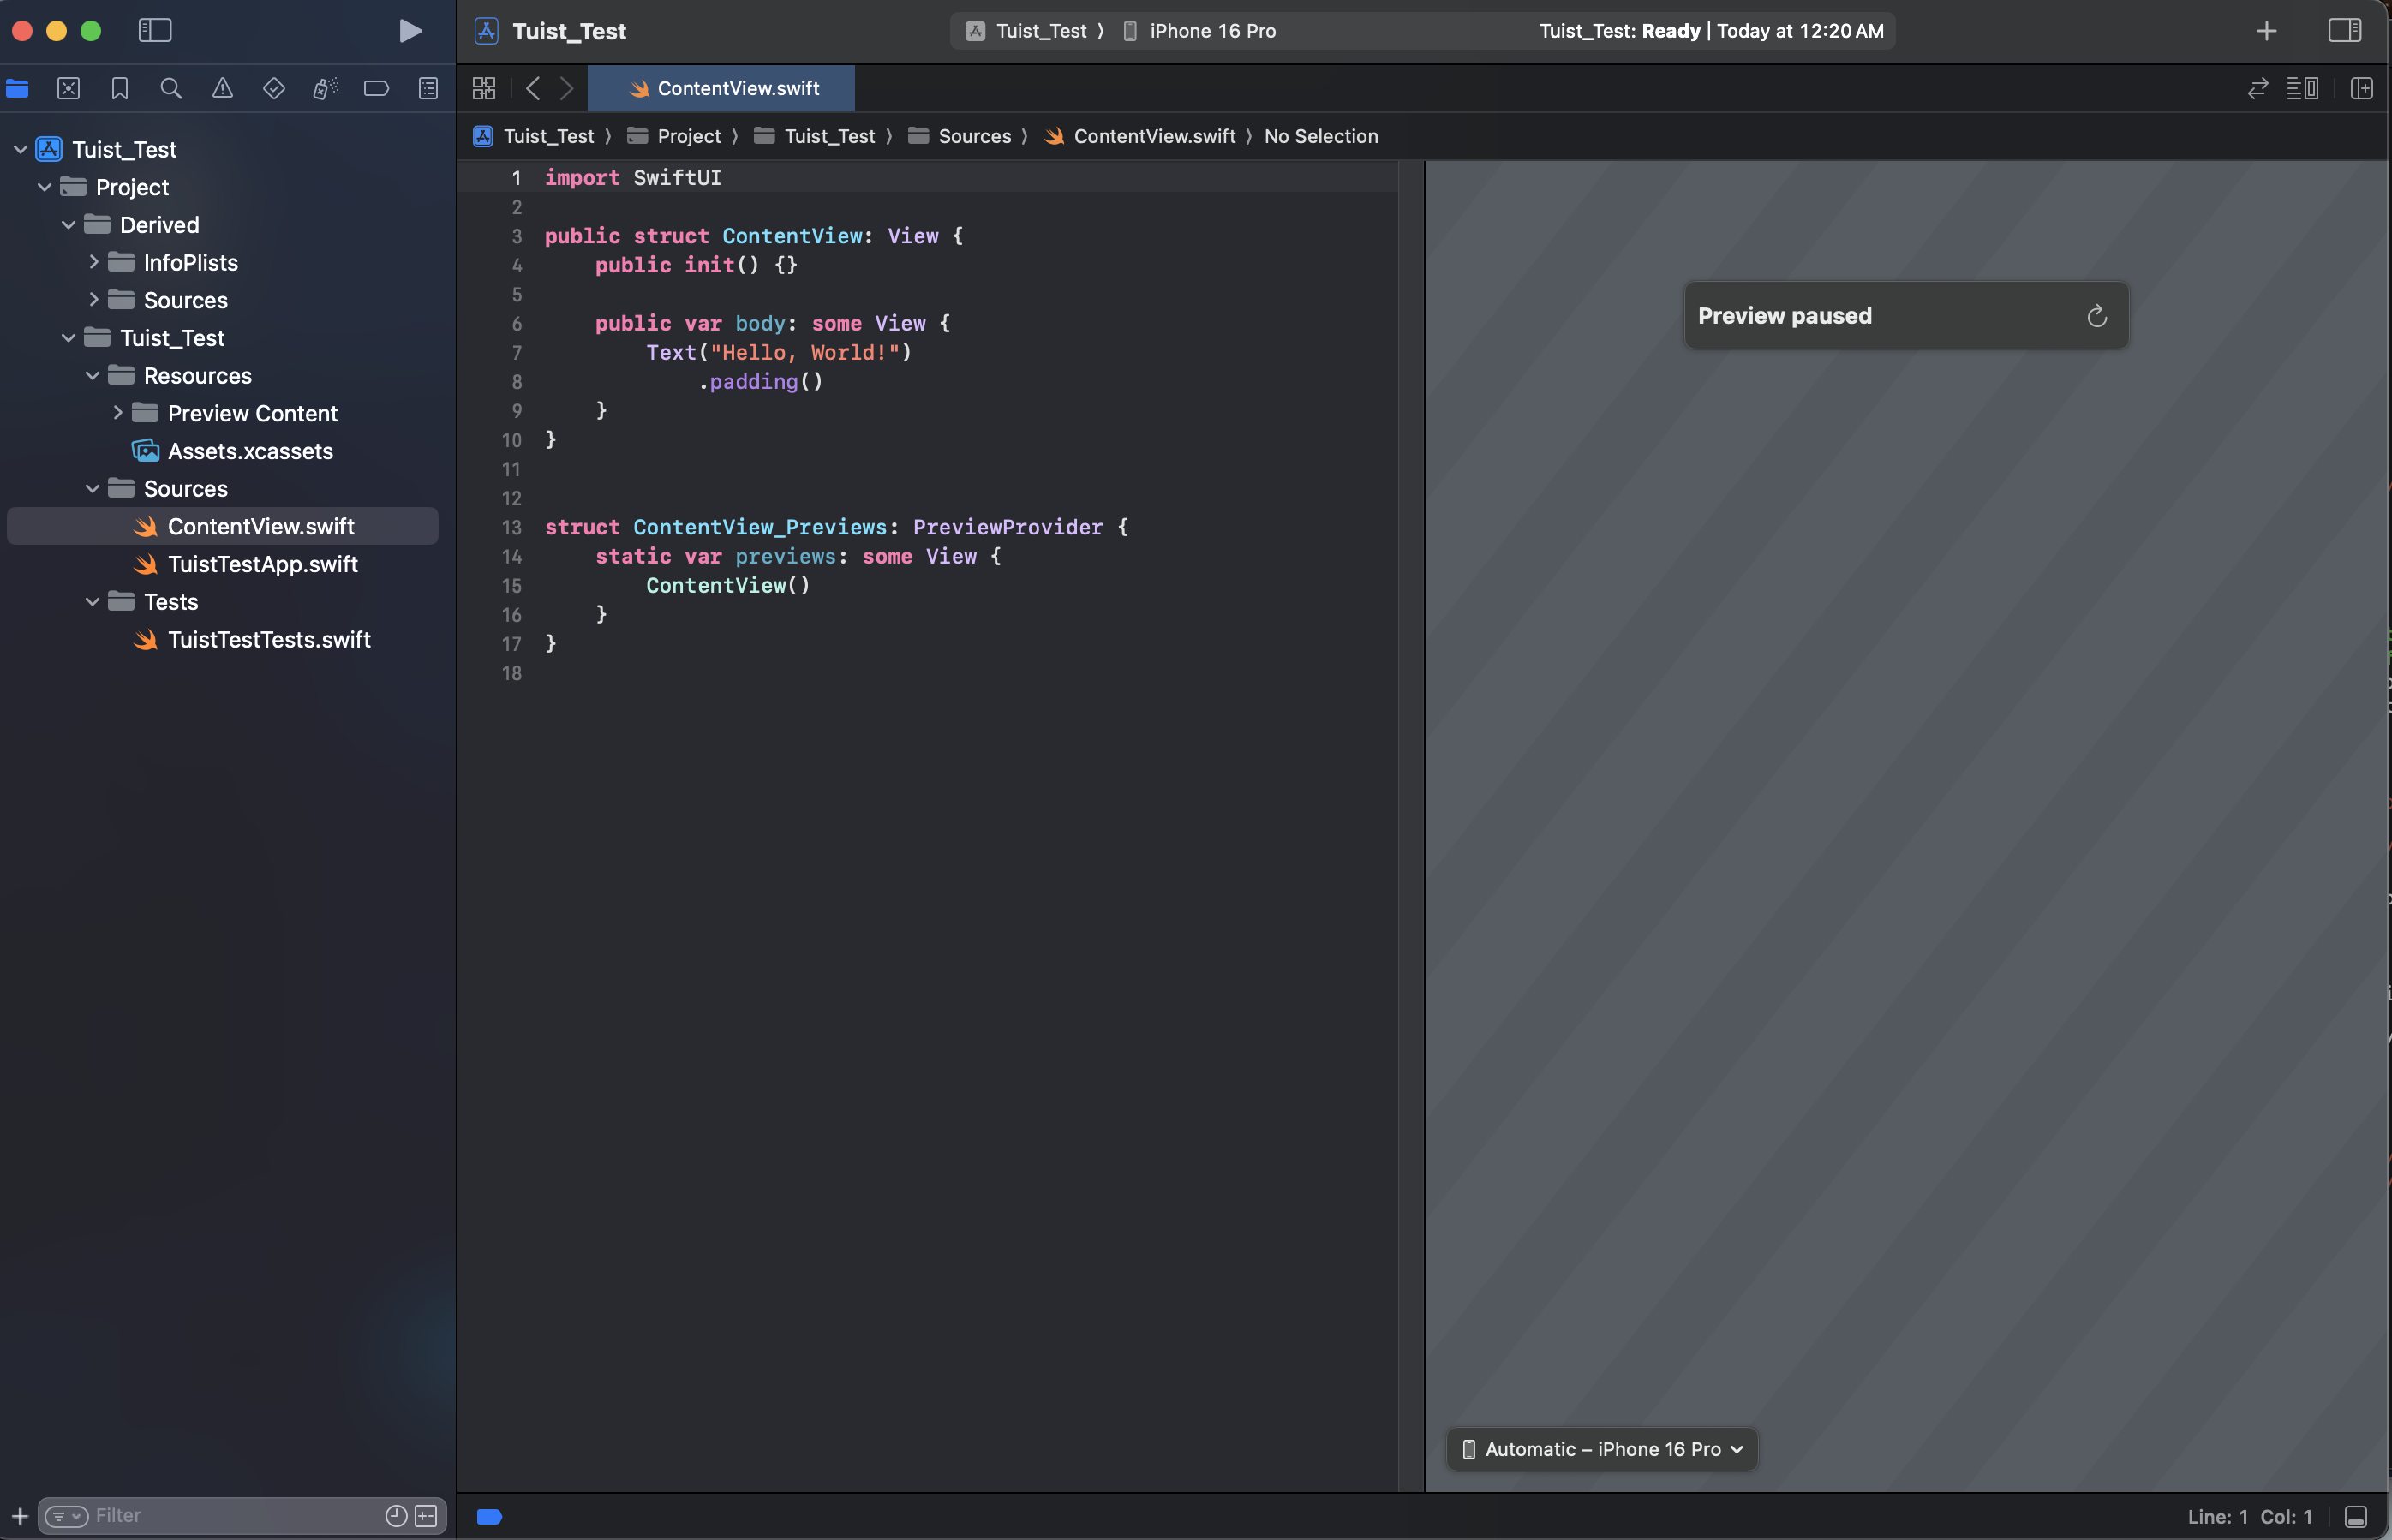The image size is (2392, 1540).
Task: Collapse the Derived folder
Action: pos(69,225)
